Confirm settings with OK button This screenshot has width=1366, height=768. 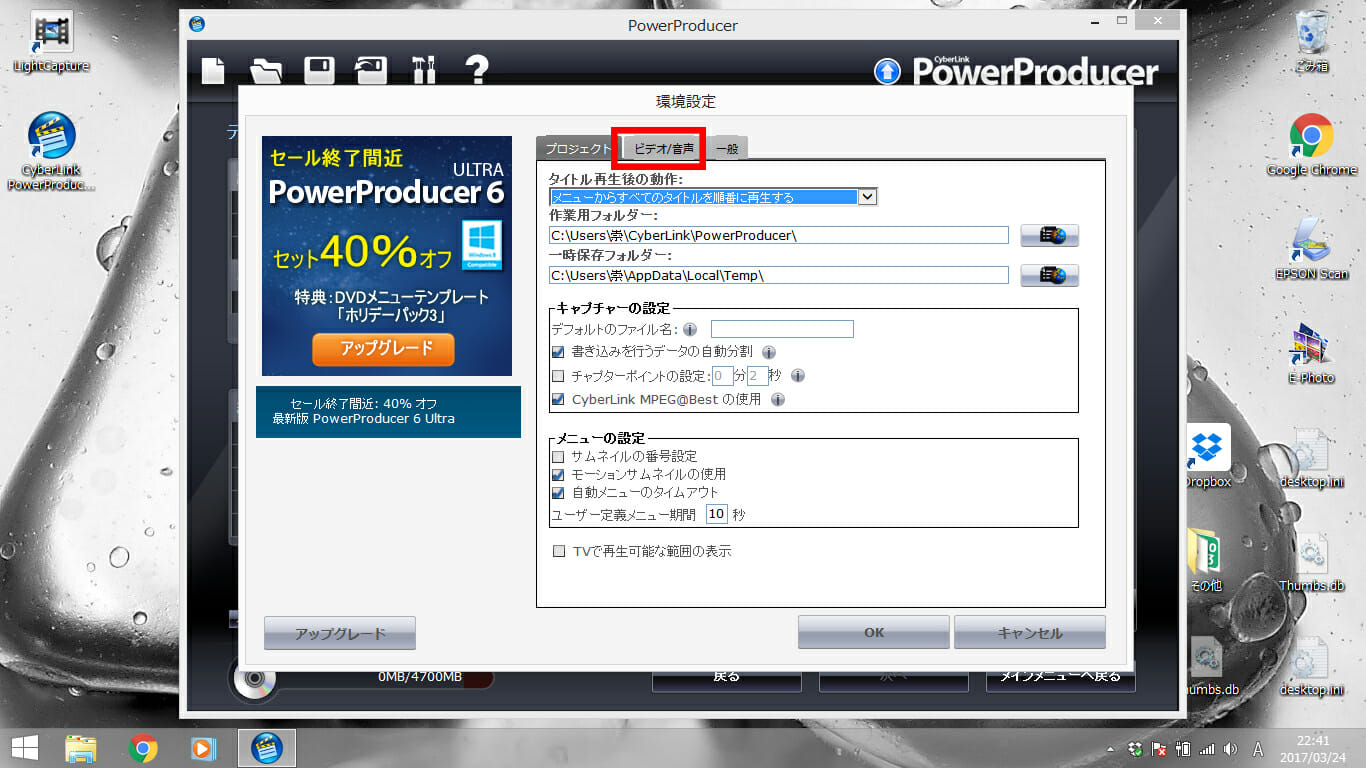coord(874,633)
